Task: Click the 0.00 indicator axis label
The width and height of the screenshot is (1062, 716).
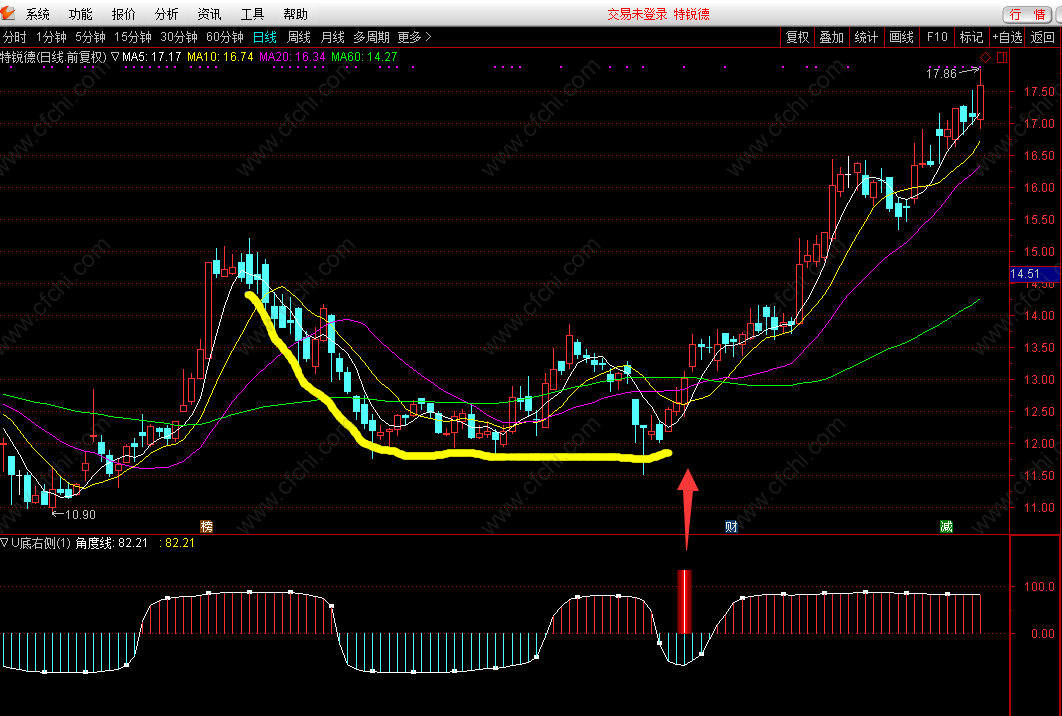Action: point(1043,634)
